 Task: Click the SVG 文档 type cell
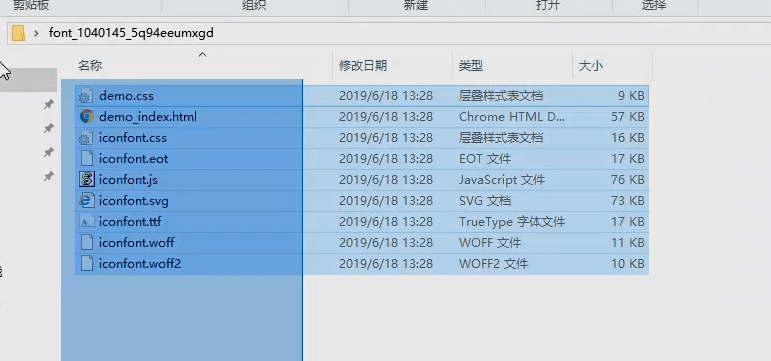(x=485, y=201)
